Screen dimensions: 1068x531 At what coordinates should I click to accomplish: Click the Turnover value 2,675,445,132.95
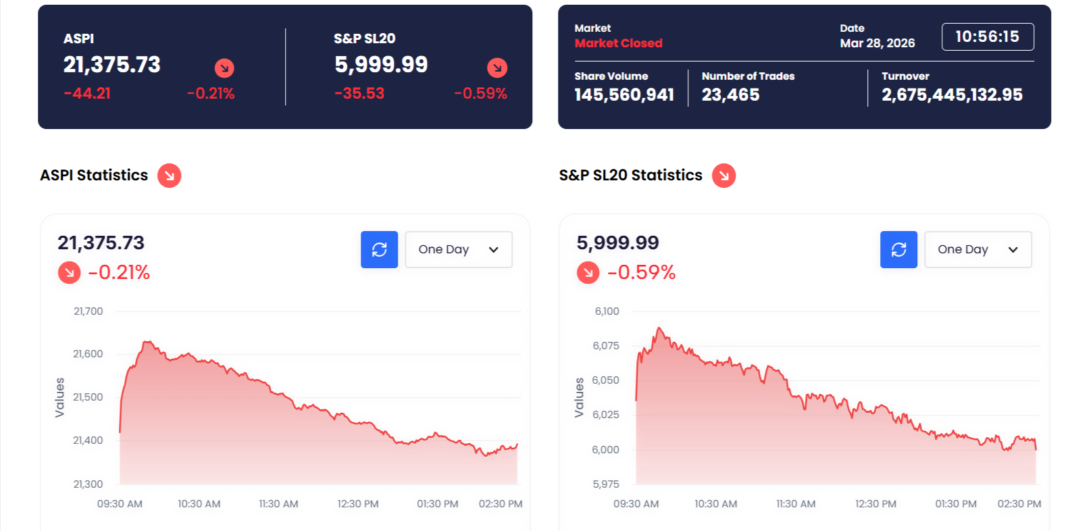point(952,95)
